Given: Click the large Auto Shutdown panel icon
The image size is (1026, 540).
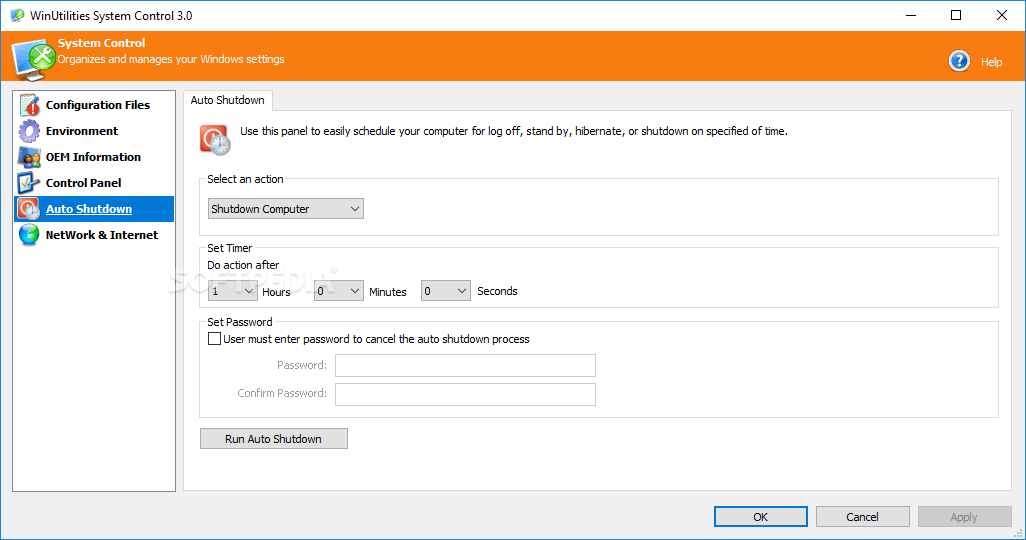Looking at the screenshot, I should 215,140.
